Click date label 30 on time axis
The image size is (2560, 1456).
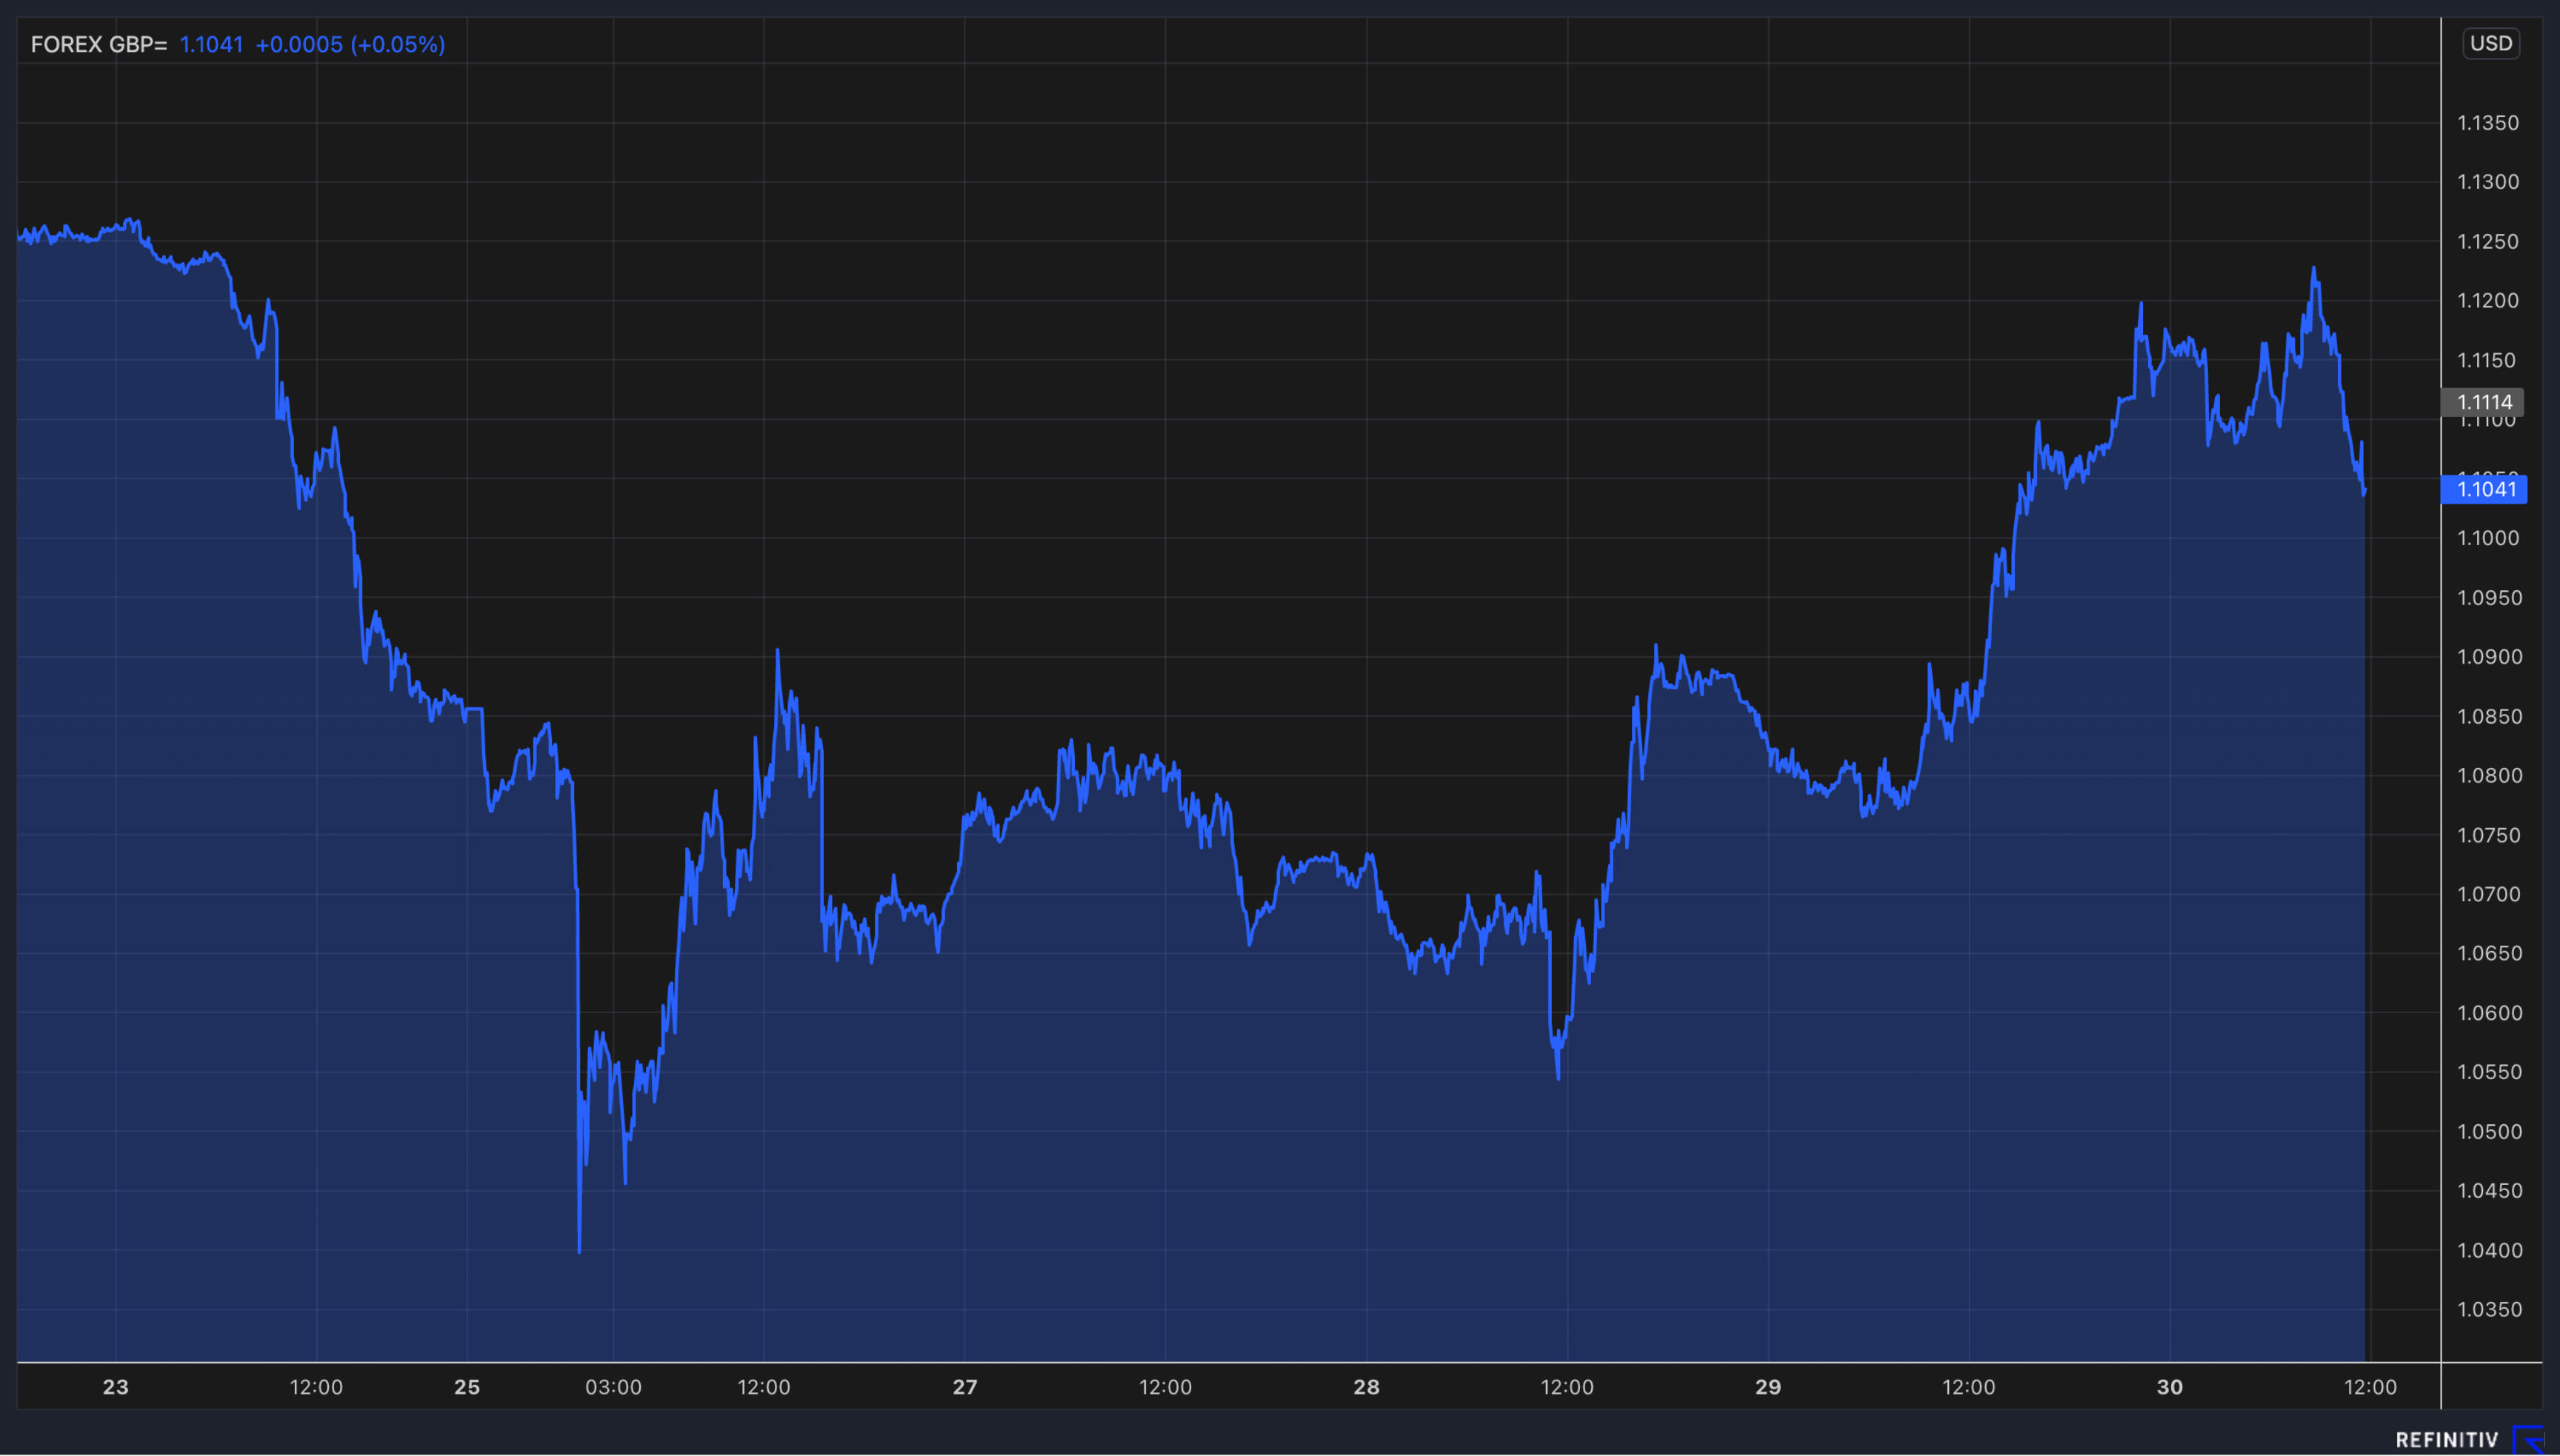point(2170,1387)
